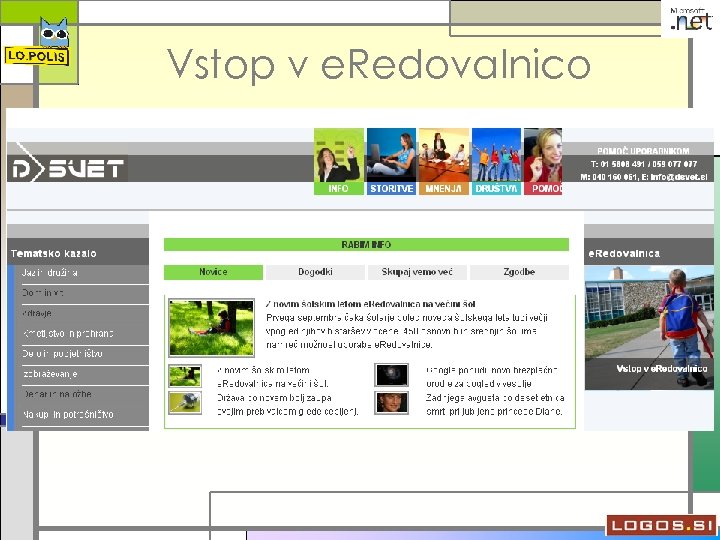Screen dimensions: 720x540
Task: Open the DRUŠTVA section banner
Action: point(496,161)
